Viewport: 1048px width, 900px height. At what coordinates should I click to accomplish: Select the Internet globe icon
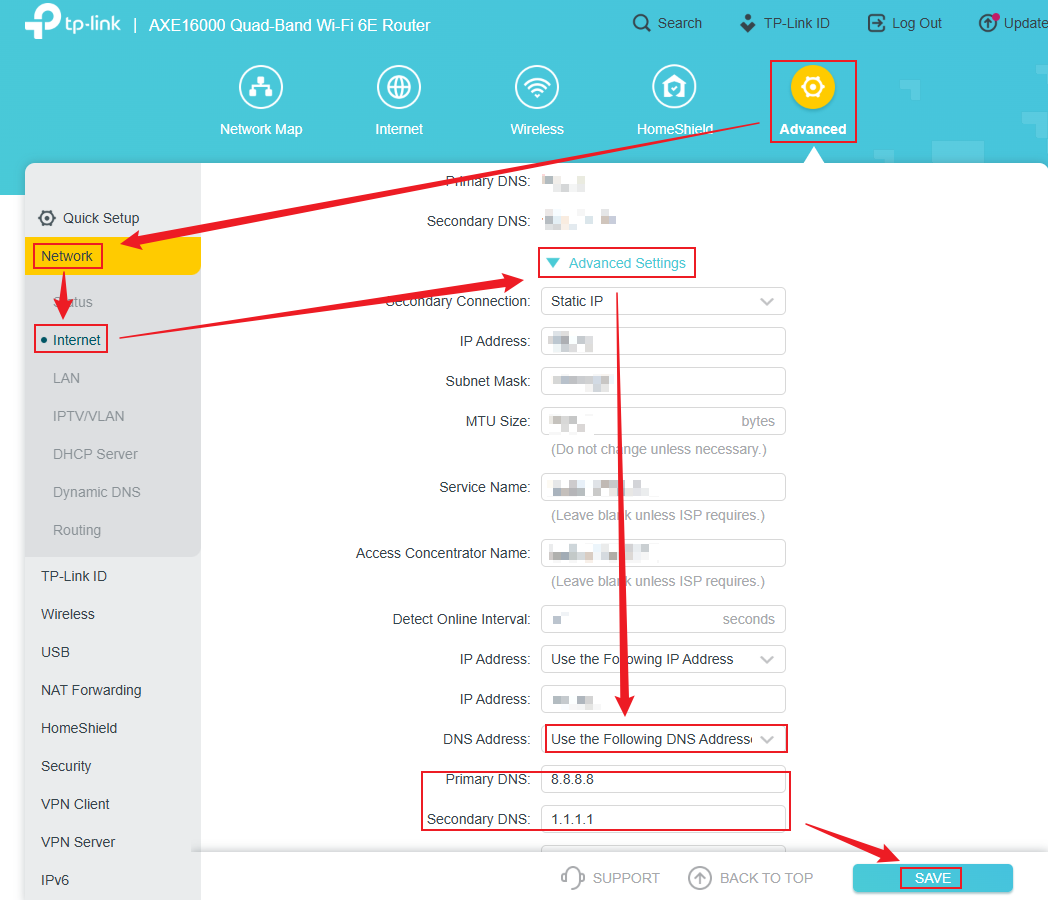click(399, 87)
